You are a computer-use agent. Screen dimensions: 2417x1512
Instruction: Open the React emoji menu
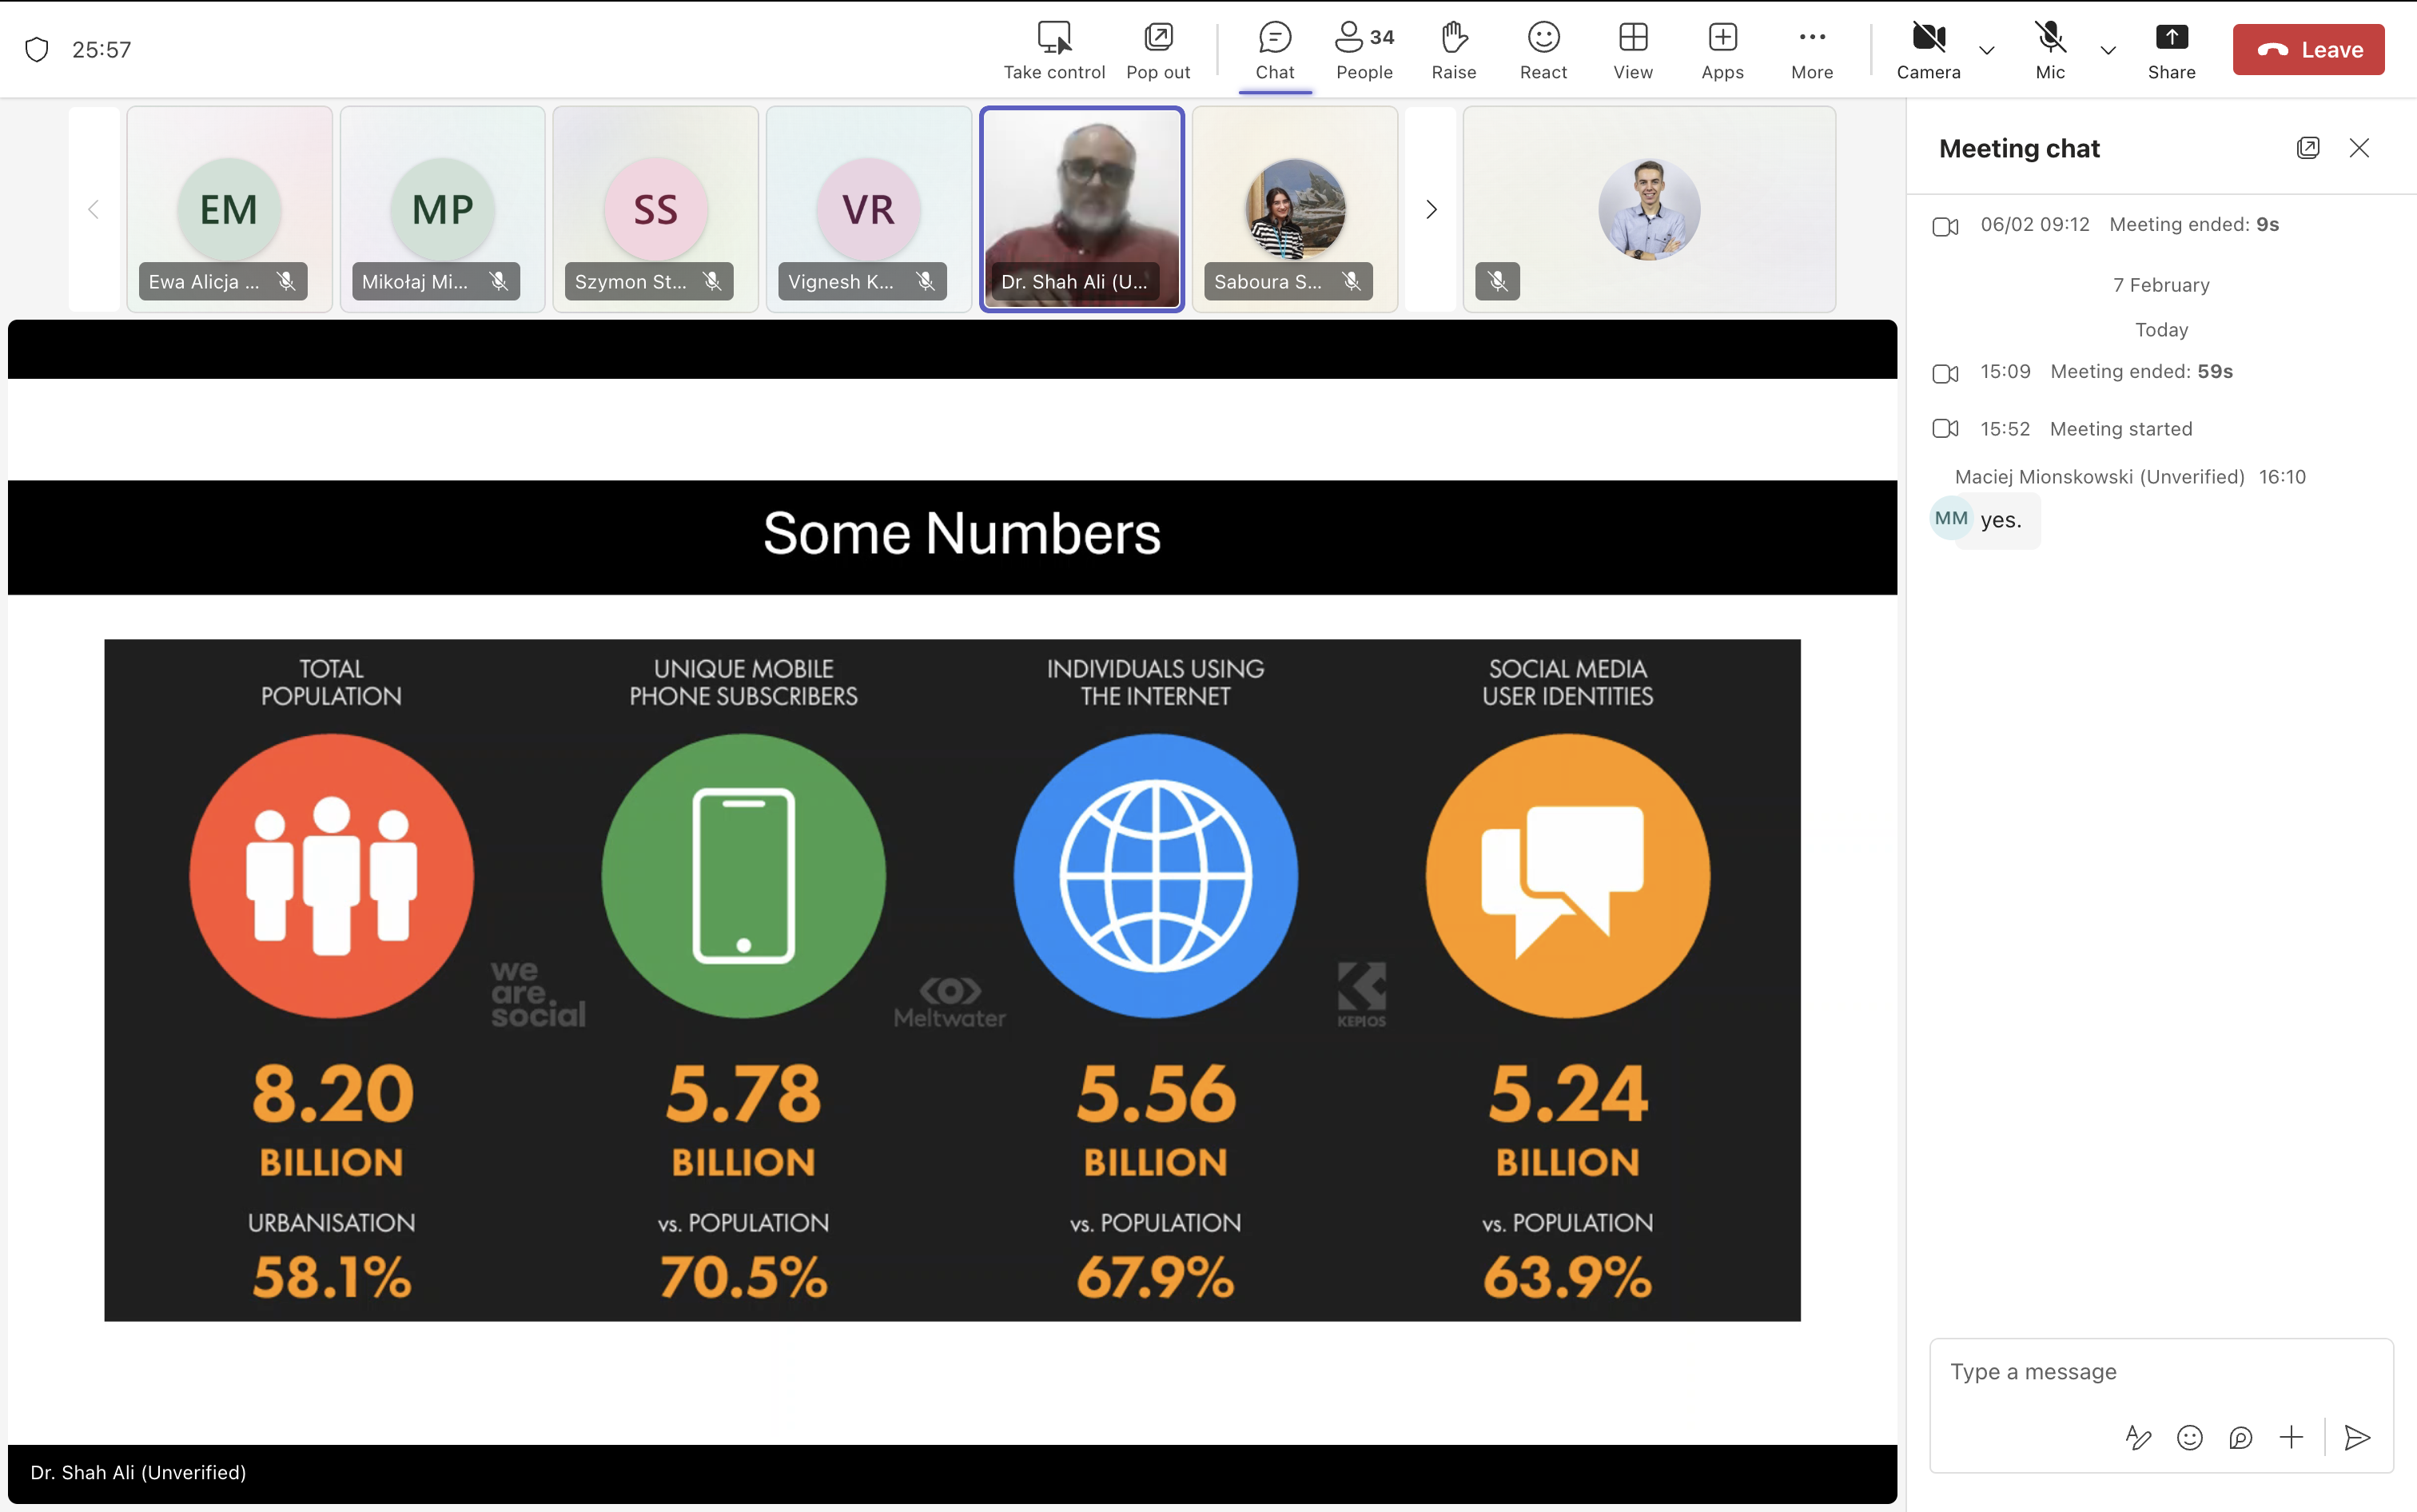(1543, 50)
